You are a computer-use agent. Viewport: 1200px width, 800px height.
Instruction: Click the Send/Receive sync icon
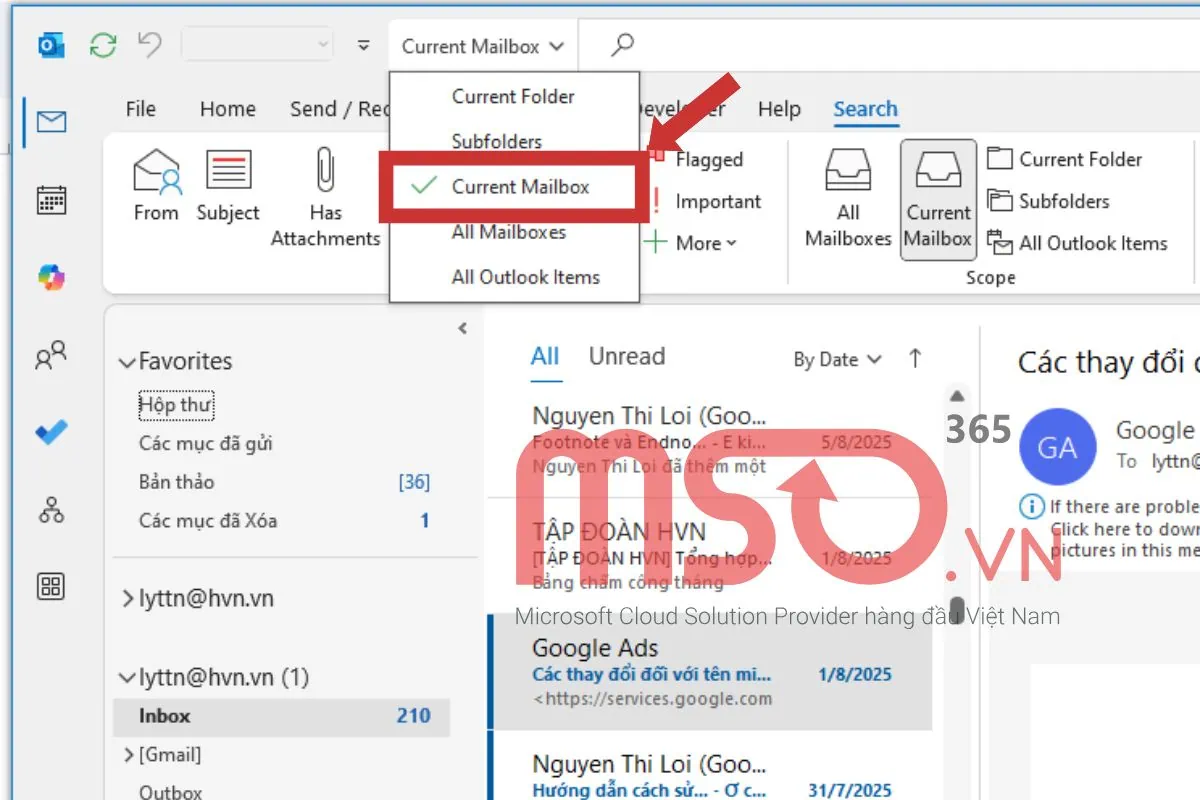[x=102, y=45]
